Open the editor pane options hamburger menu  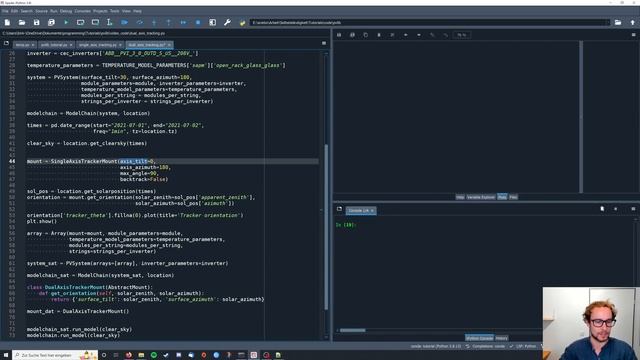point(324,43)
